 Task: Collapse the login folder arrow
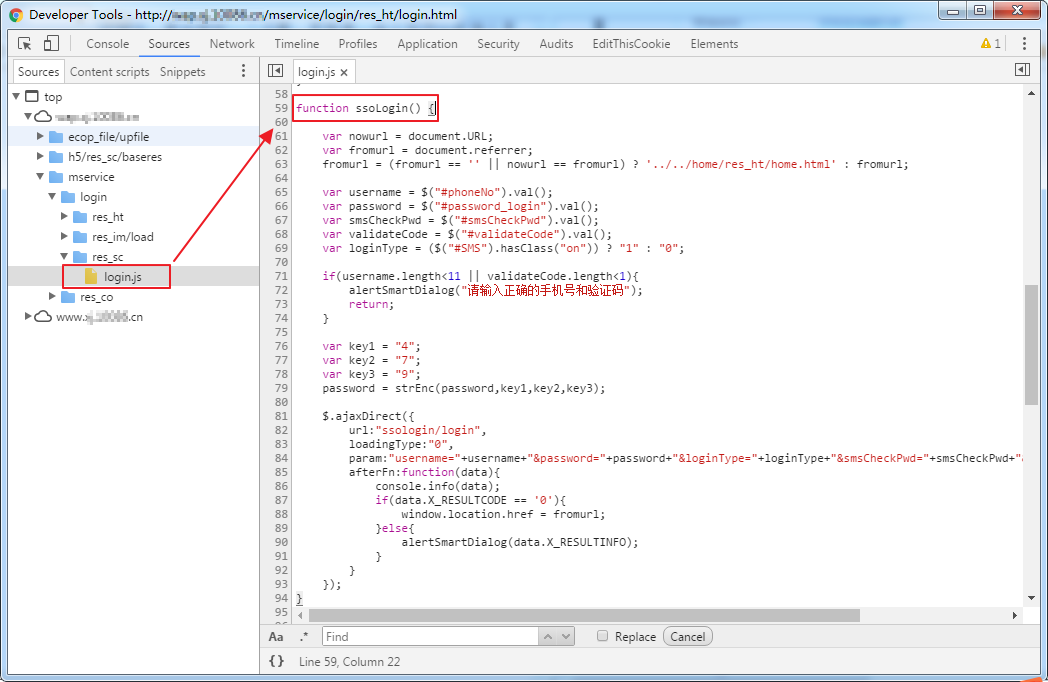[52, 197]
